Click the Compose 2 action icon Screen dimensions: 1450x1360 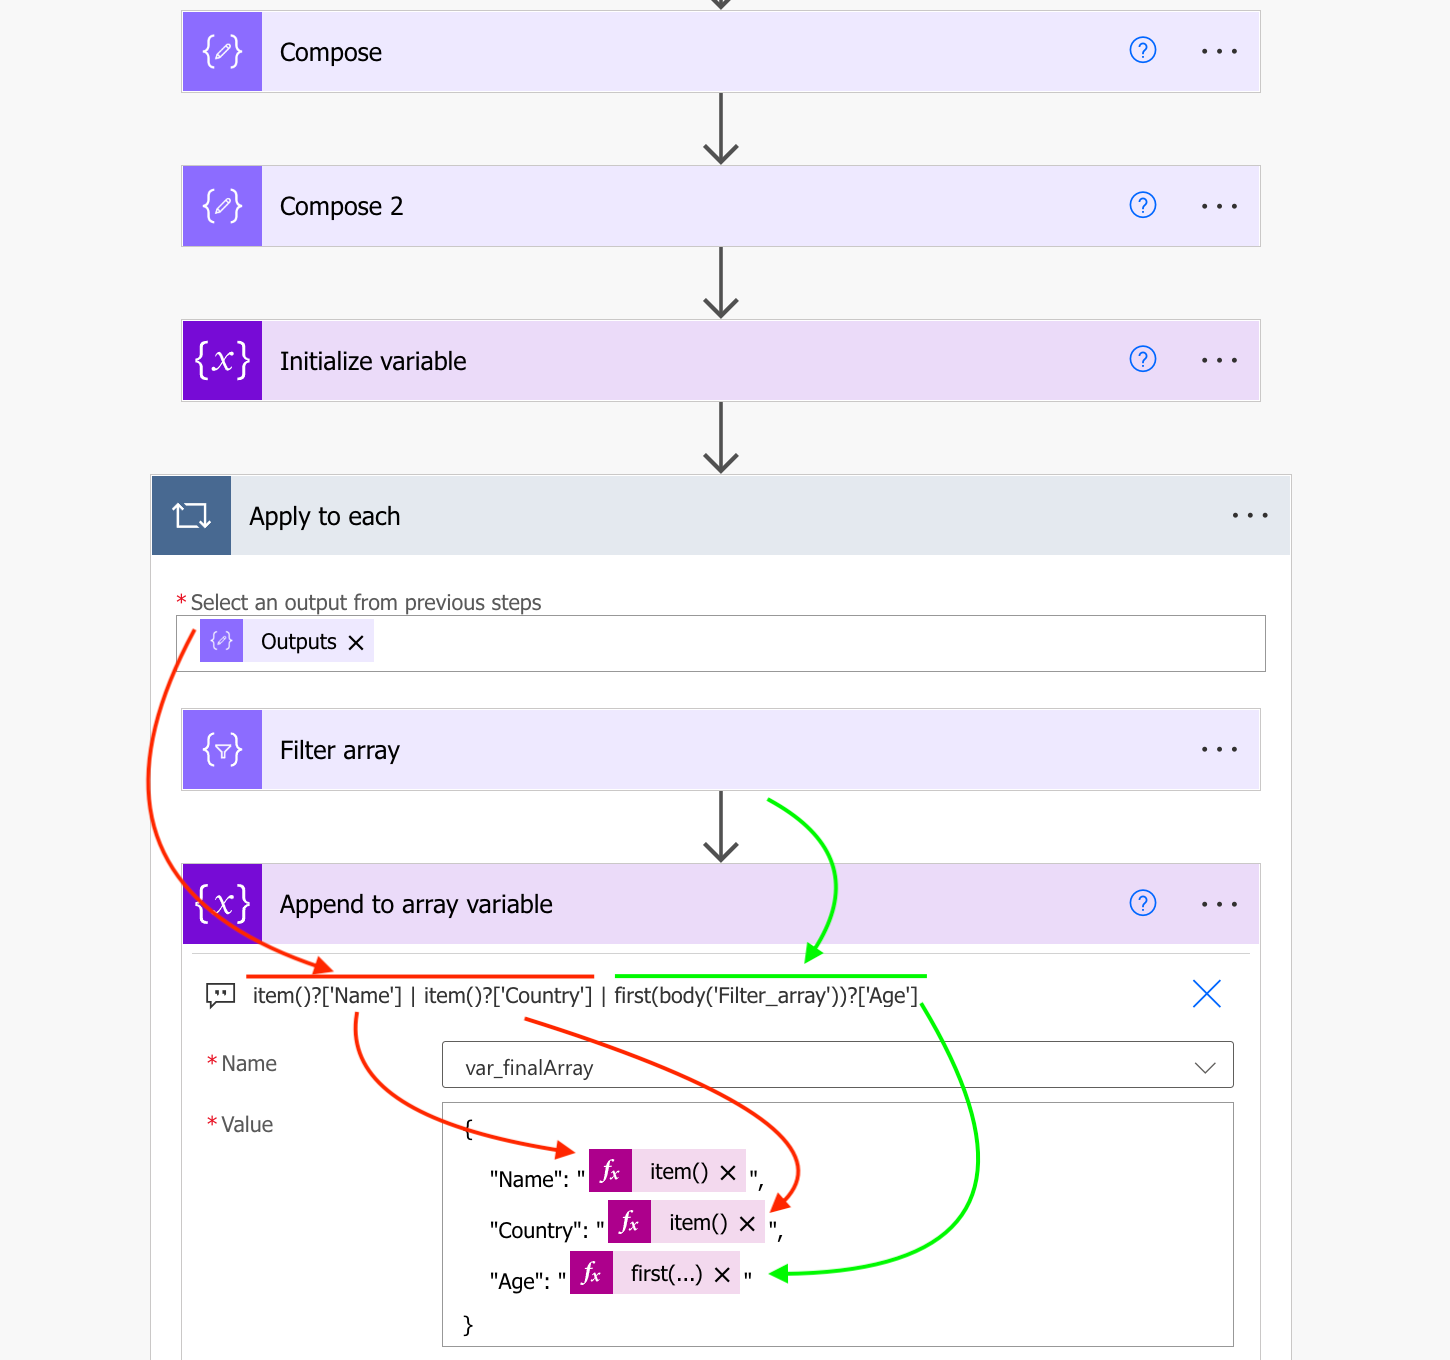coord(222,206)
